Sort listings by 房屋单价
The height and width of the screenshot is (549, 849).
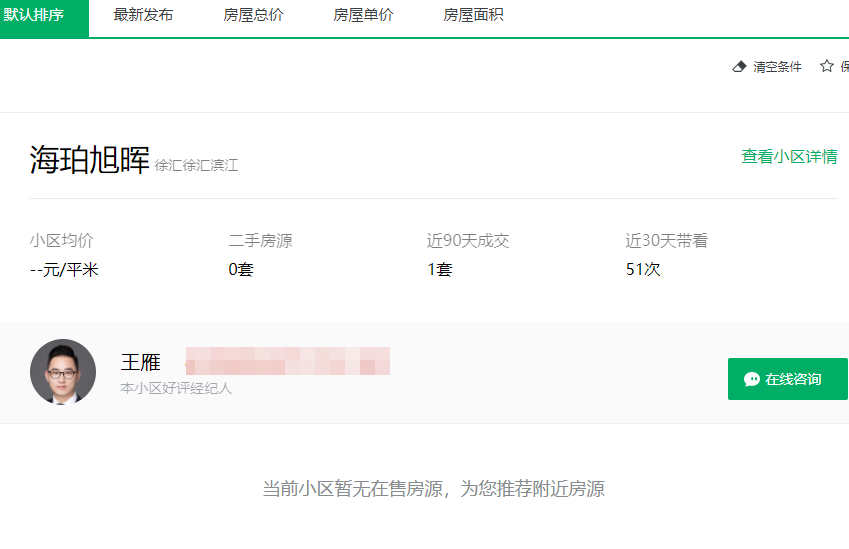(363, 16)
